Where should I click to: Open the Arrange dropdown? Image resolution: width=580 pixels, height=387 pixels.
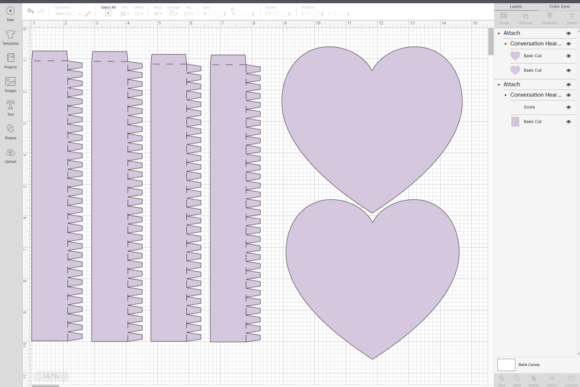click(173, 14)
